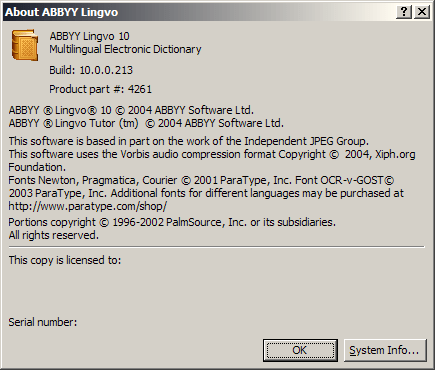This screenshot has width=435, height=370.
Task: Click the ABBYY Lingvo book icon
Action: (24, 45)
